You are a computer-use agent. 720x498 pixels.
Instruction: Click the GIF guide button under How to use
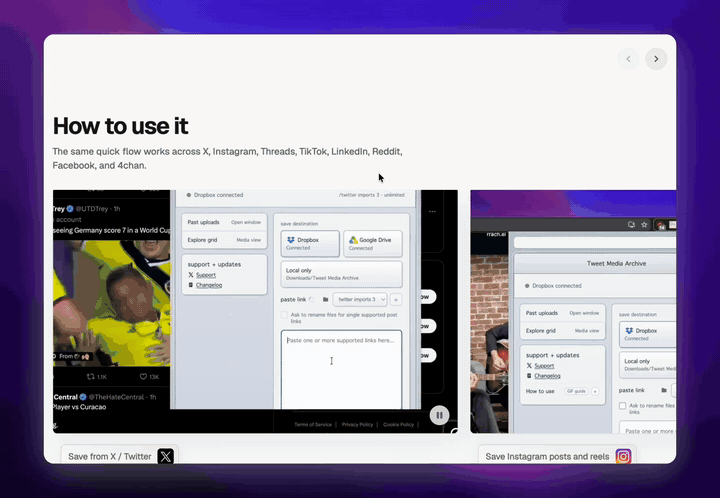pyautogui.click(x=576, y=391)
